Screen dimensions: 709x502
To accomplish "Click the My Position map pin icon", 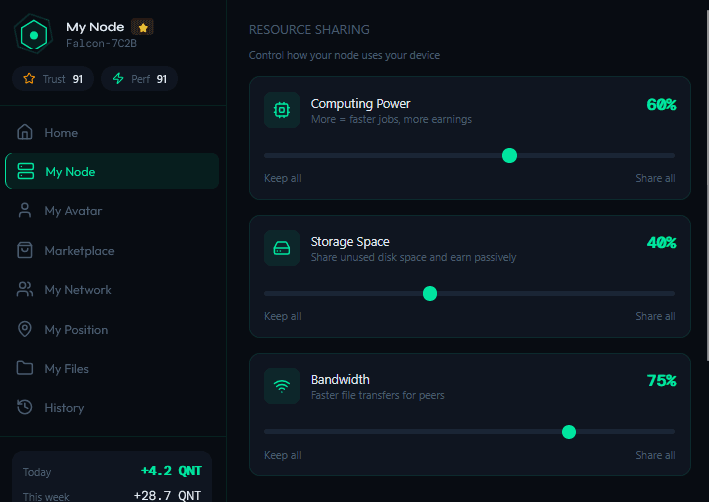I will [25, 329].
